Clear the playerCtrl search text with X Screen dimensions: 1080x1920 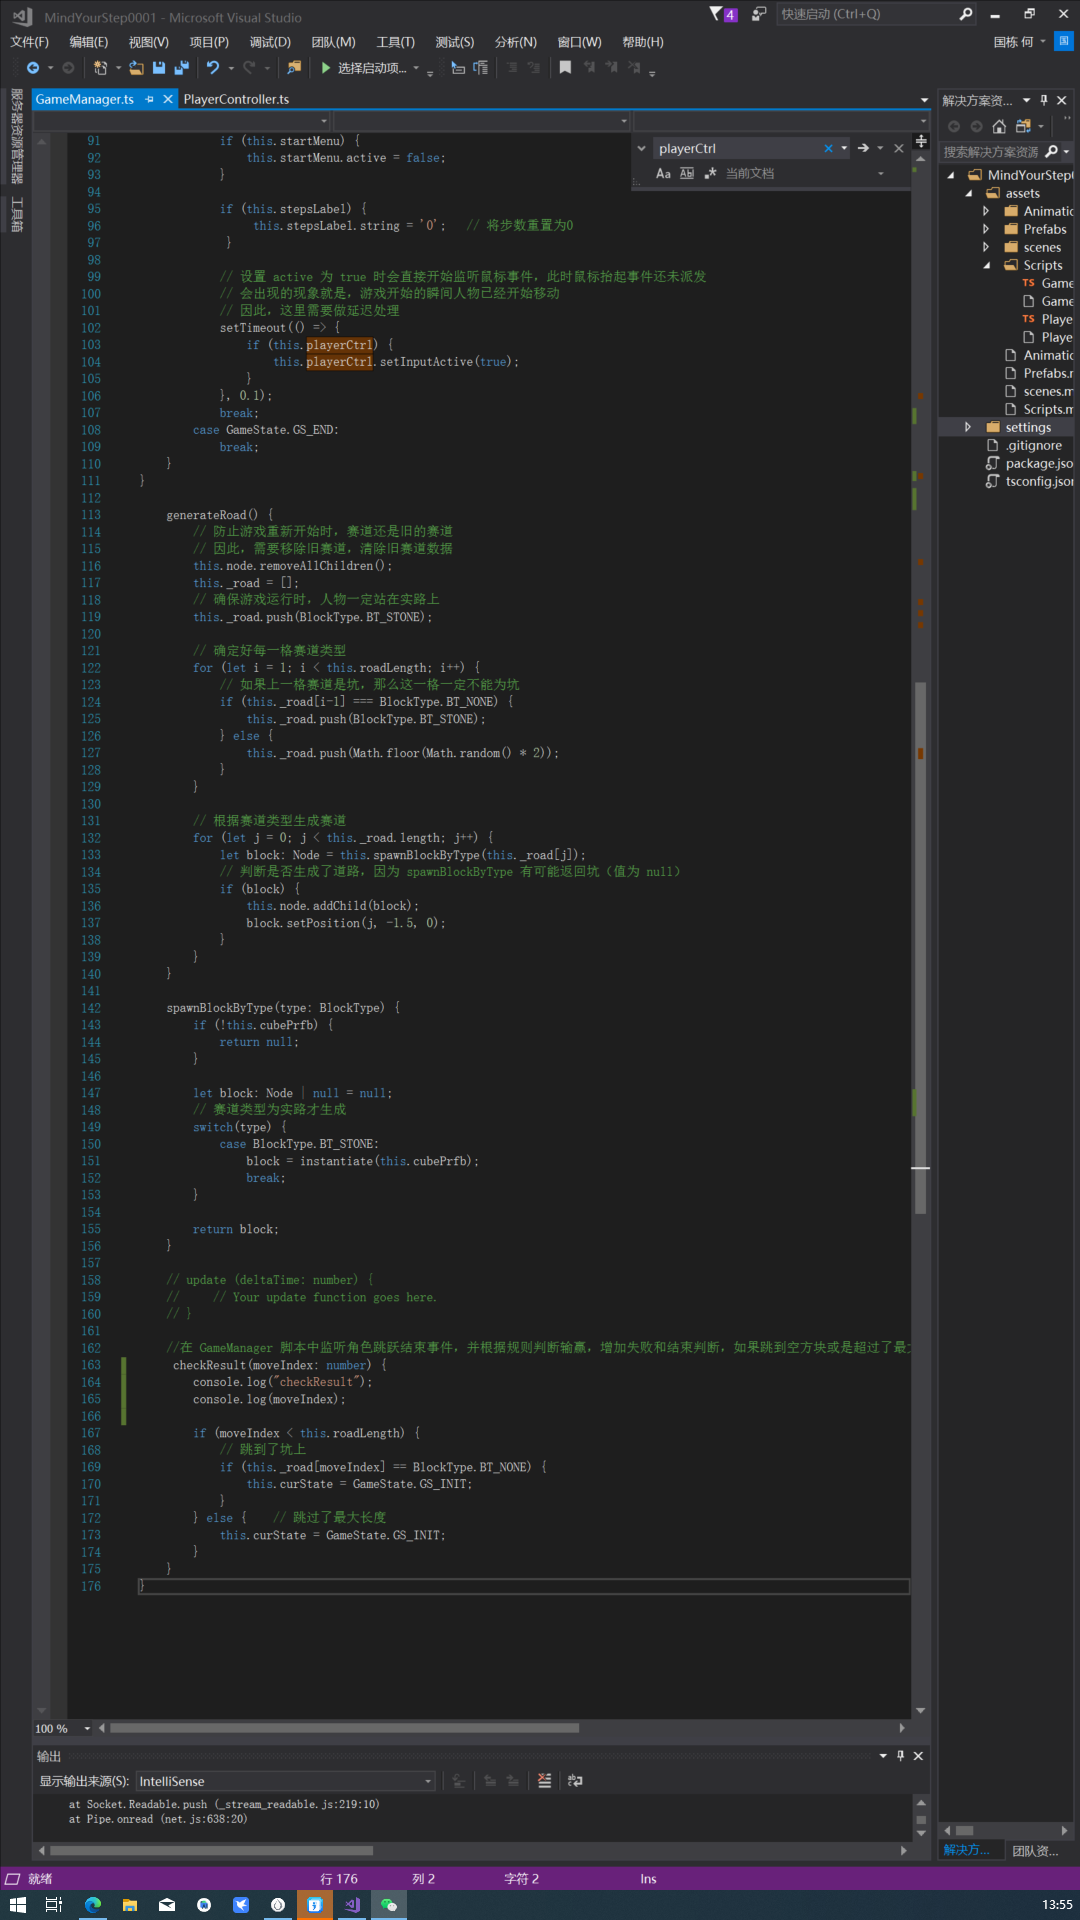pos(828,148)
